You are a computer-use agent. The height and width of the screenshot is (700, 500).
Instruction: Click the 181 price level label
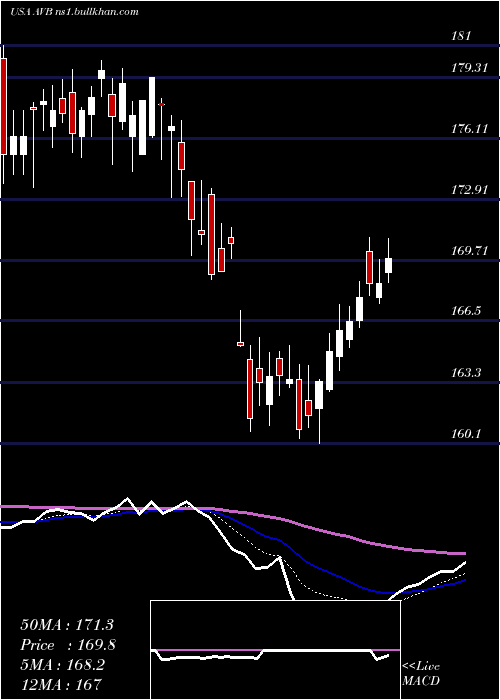(461, 36)
